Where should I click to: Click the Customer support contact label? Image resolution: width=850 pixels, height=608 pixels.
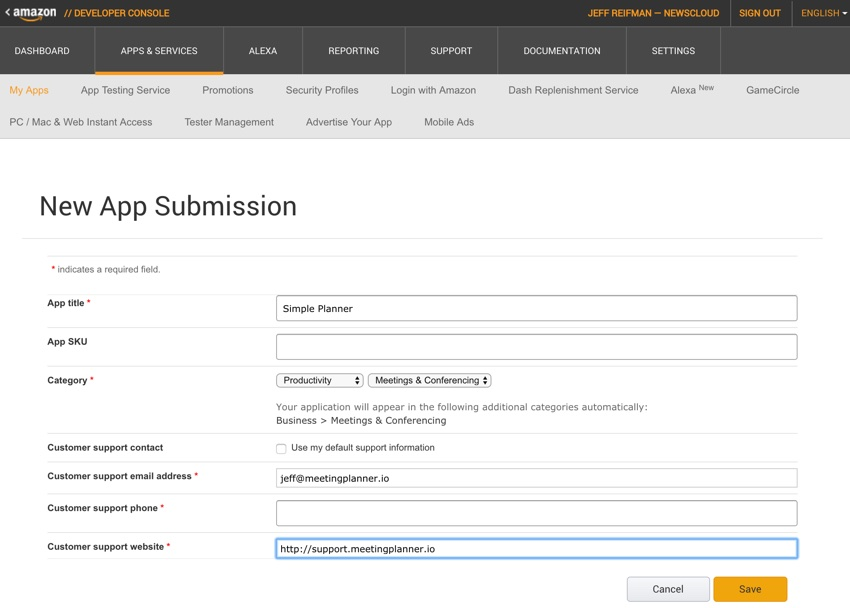[105, 448]
